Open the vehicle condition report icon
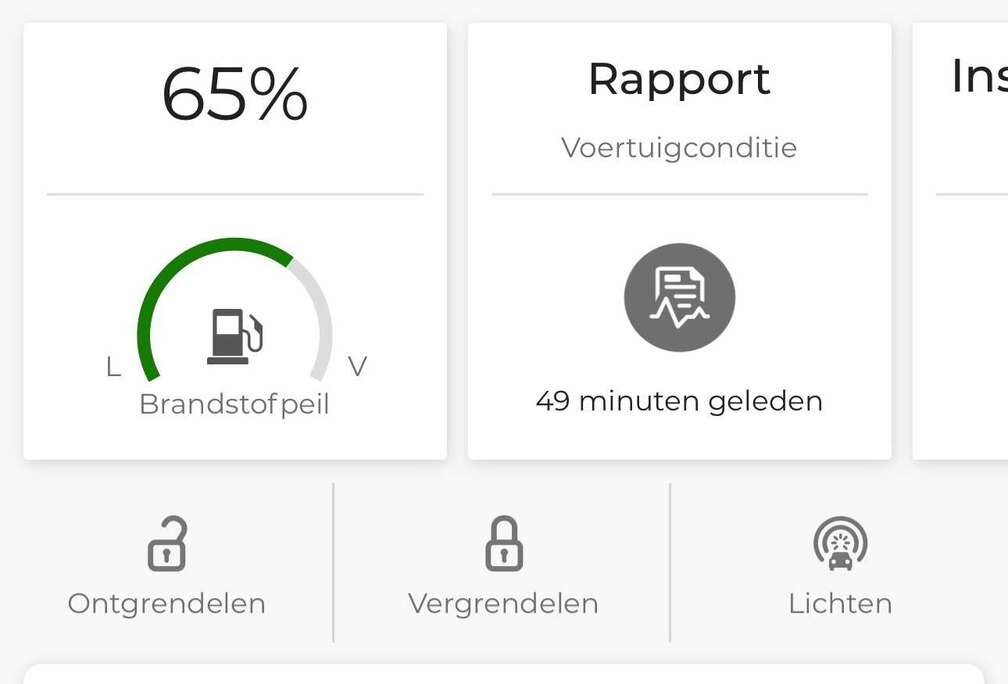The height and width of the screenshot is (684, 1008). pyautogui.click(x=679, y=298)
